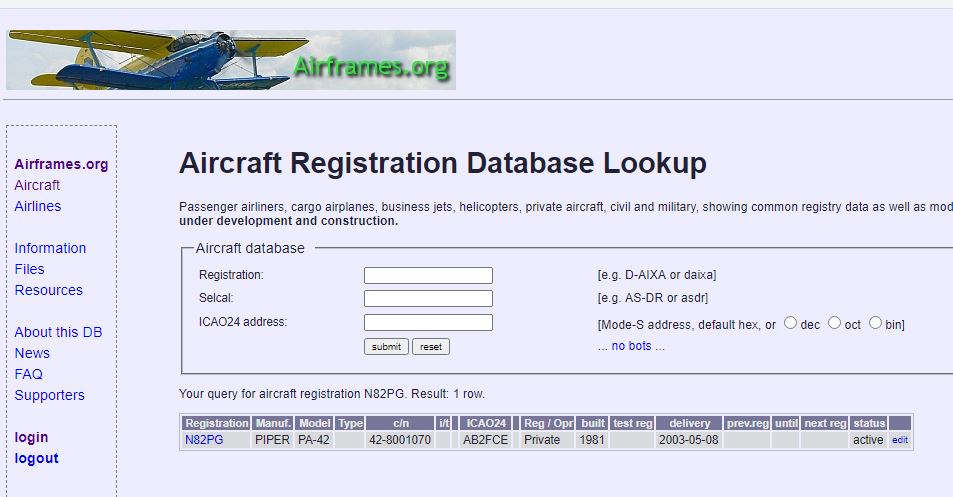Viewport: 953px width, 497px height.
Task: Click the next reg column header
Action: (825, 423)
